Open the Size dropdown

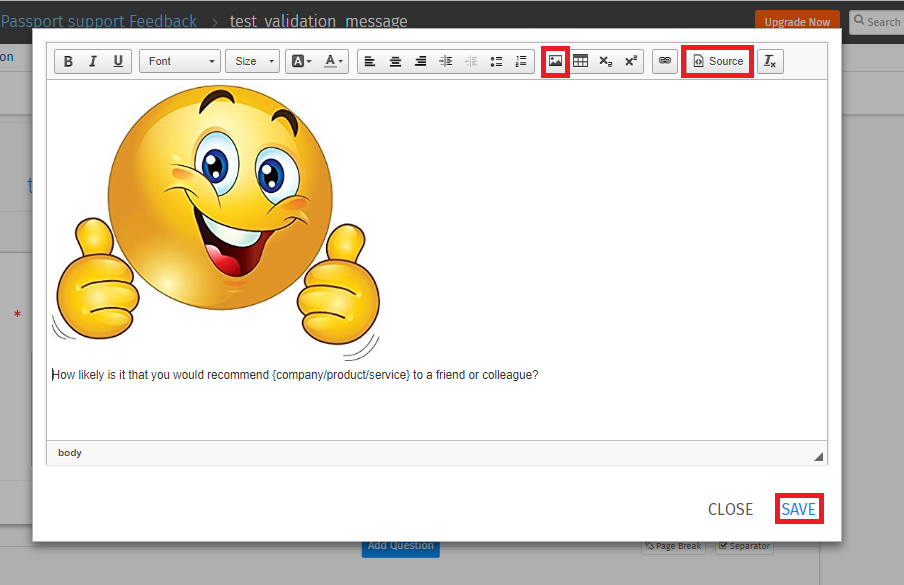click(252, 62)
